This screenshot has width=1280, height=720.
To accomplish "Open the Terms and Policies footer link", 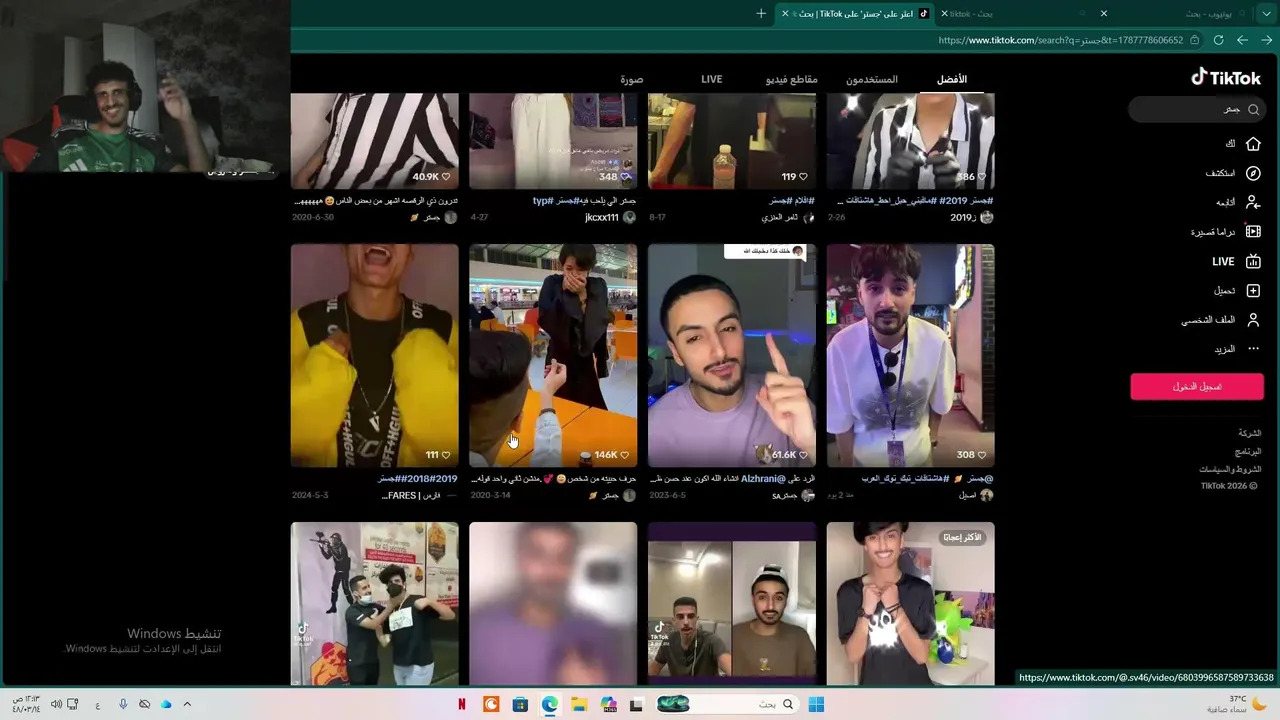I will point(1231,469).
